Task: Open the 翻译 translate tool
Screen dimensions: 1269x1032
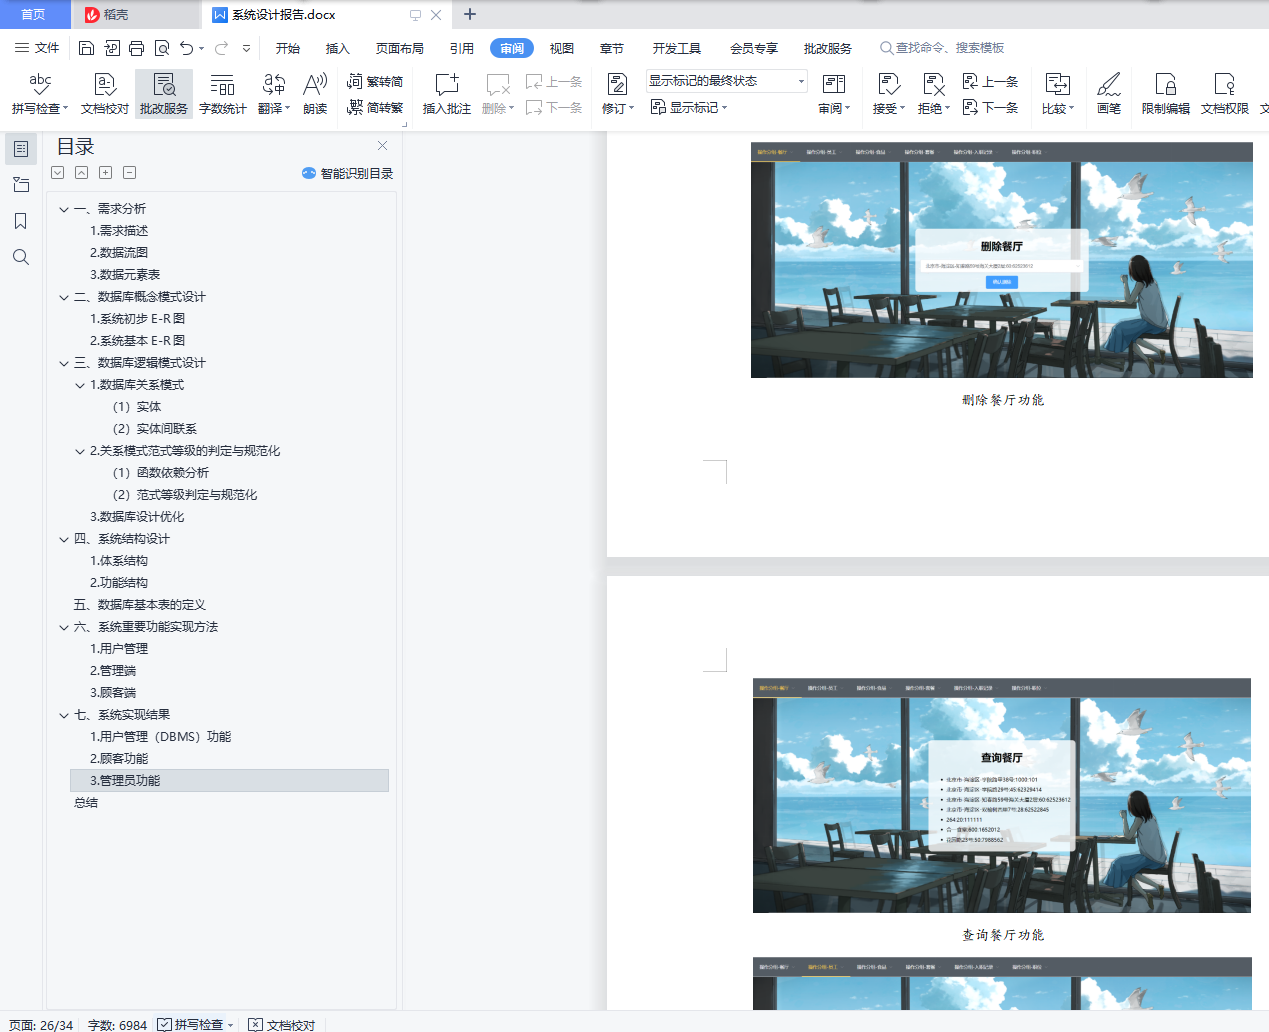Action: pyautogui.click(x=273, y=94)
